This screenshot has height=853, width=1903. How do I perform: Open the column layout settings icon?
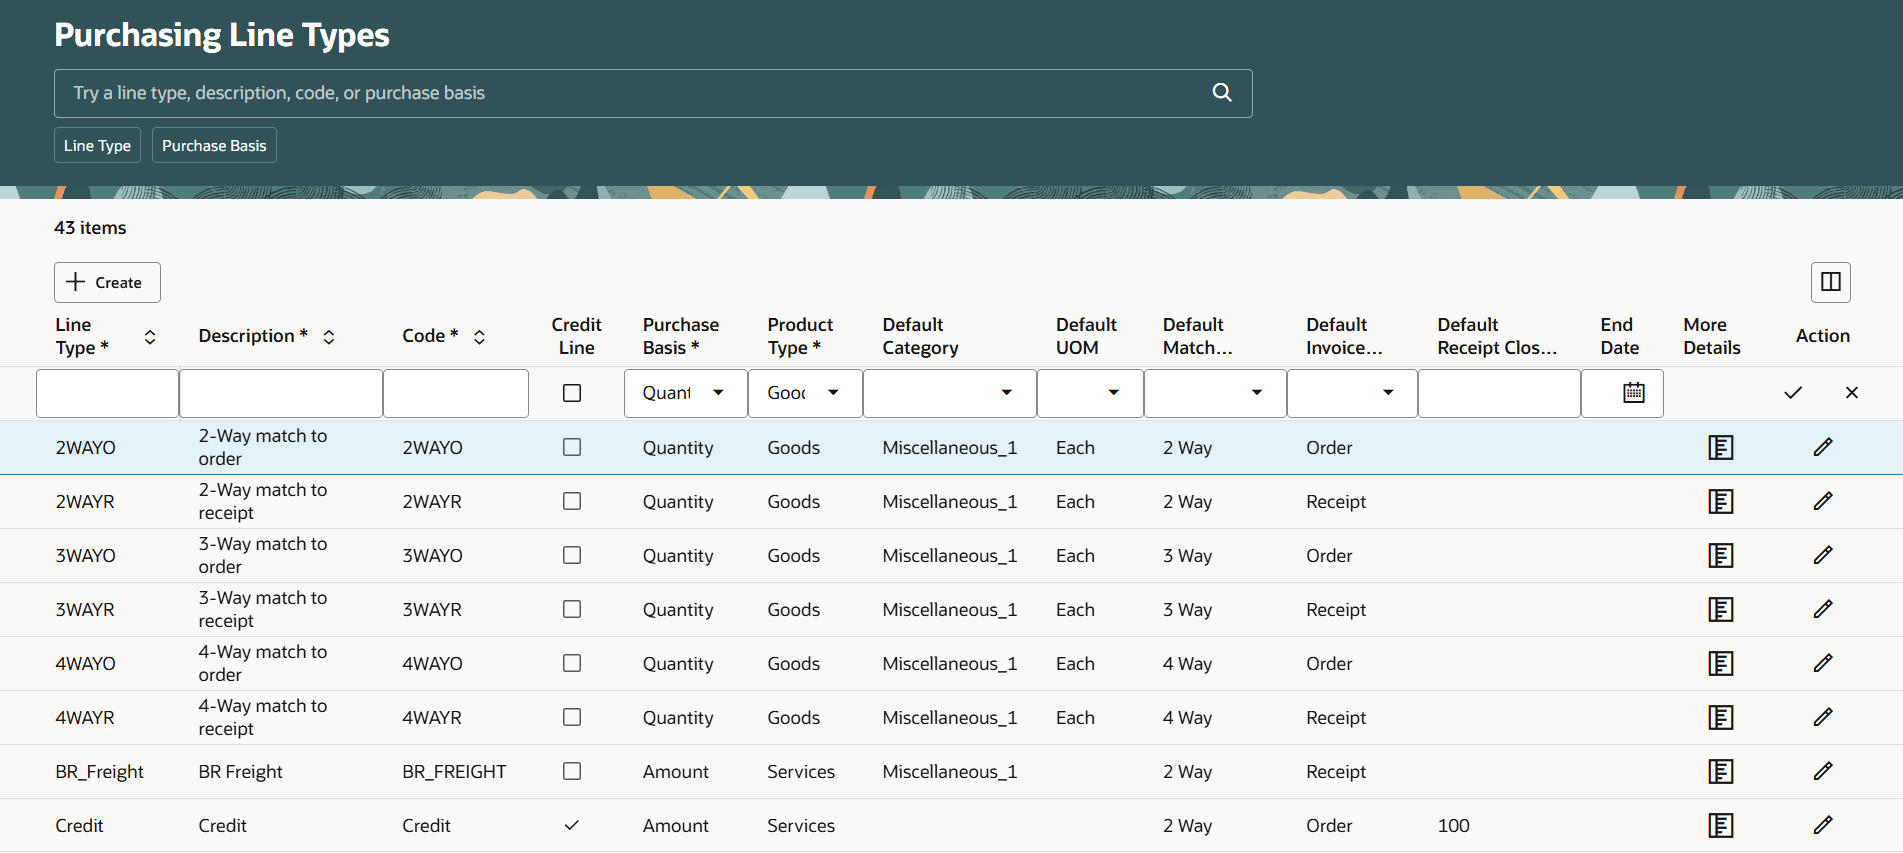coord(1830,282)
